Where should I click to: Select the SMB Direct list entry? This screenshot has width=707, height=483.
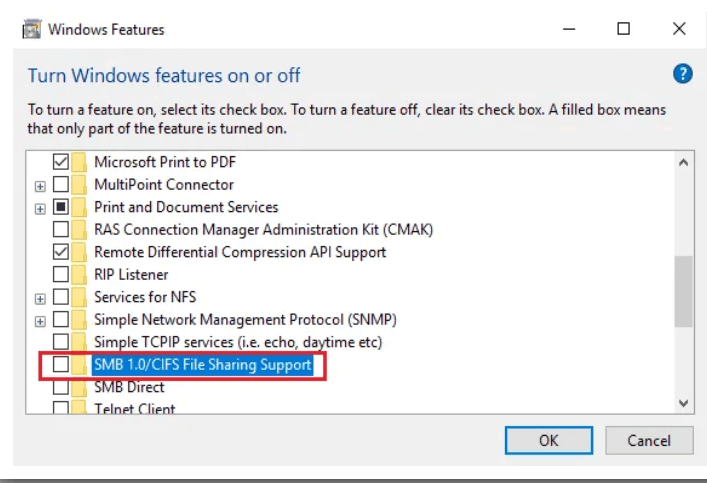[x=129, y=387]
